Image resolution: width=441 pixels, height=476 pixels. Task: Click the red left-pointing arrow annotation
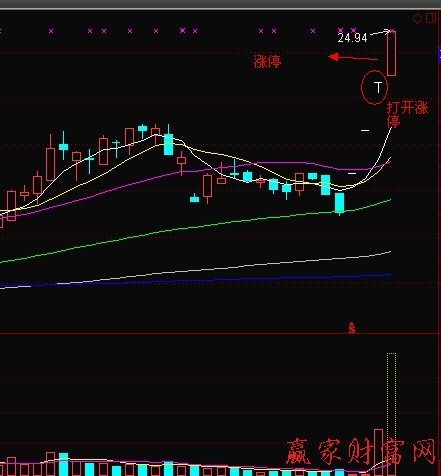pyautogui.click(x=353, y=58)
